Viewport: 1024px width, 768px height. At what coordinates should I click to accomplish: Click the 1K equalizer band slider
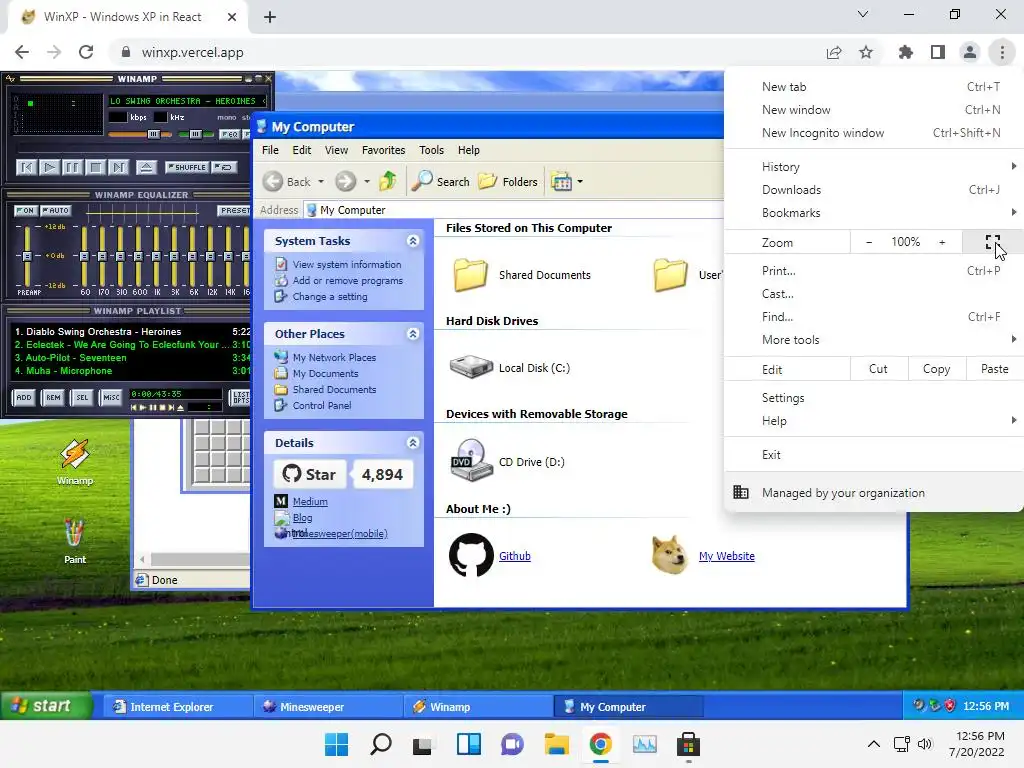157,255
